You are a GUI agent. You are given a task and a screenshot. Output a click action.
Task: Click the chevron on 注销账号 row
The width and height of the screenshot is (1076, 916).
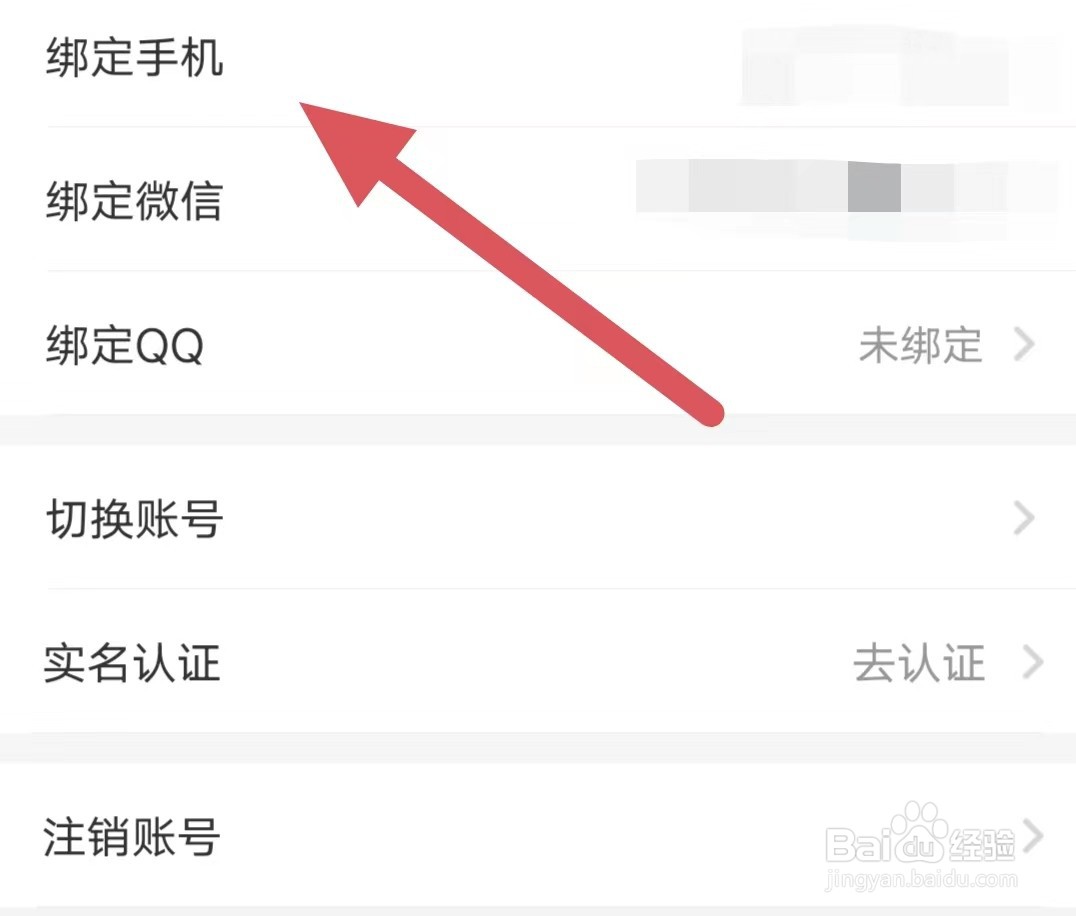(1033, 835)
